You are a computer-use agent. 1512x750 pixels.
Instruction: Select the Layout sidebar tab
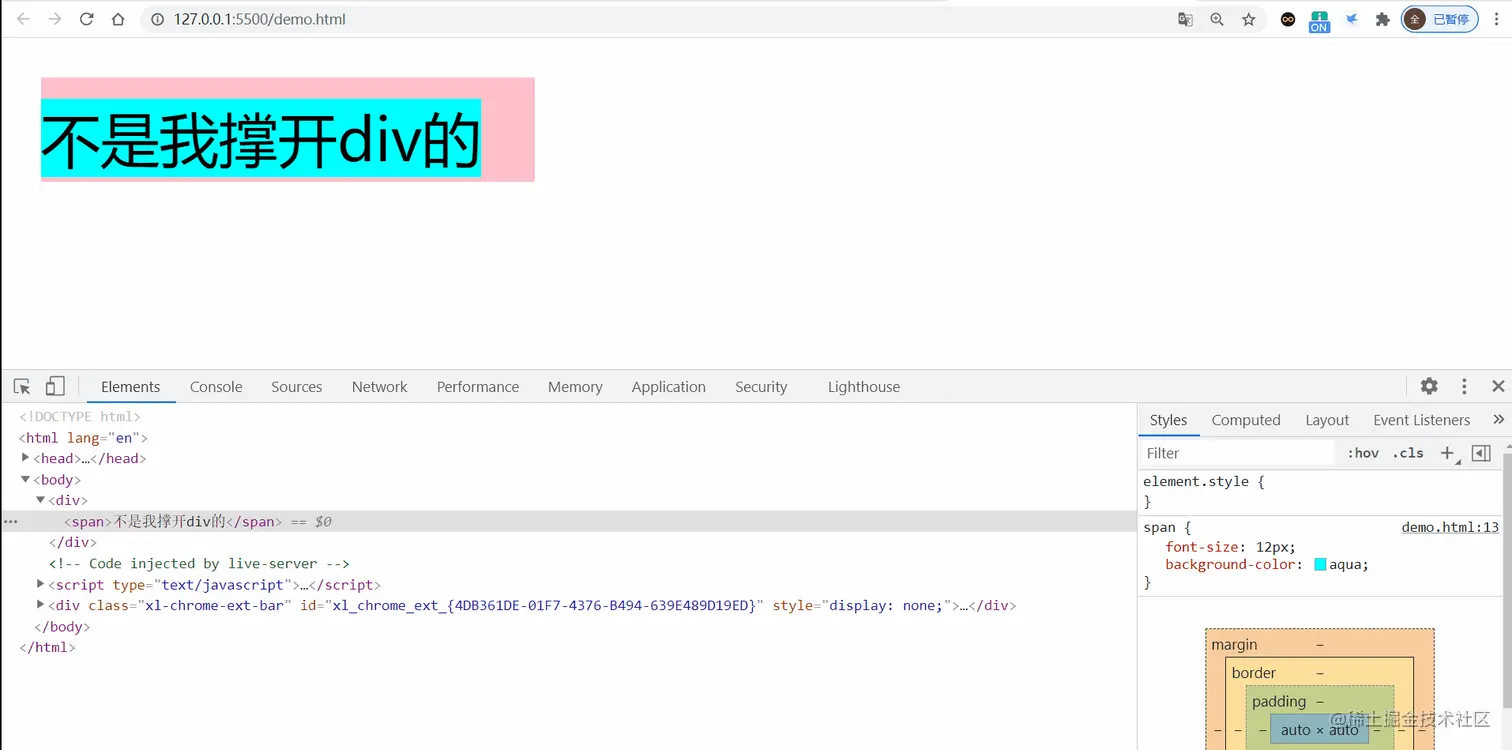click(x=1327, y=420)
